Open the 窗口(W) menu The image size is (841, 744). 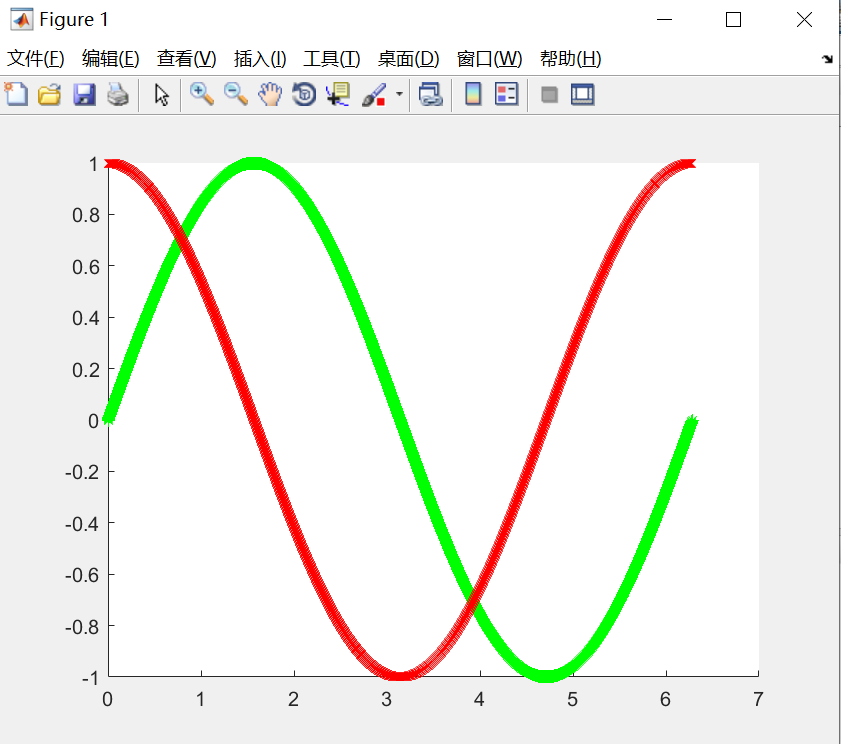coord(490,58)
